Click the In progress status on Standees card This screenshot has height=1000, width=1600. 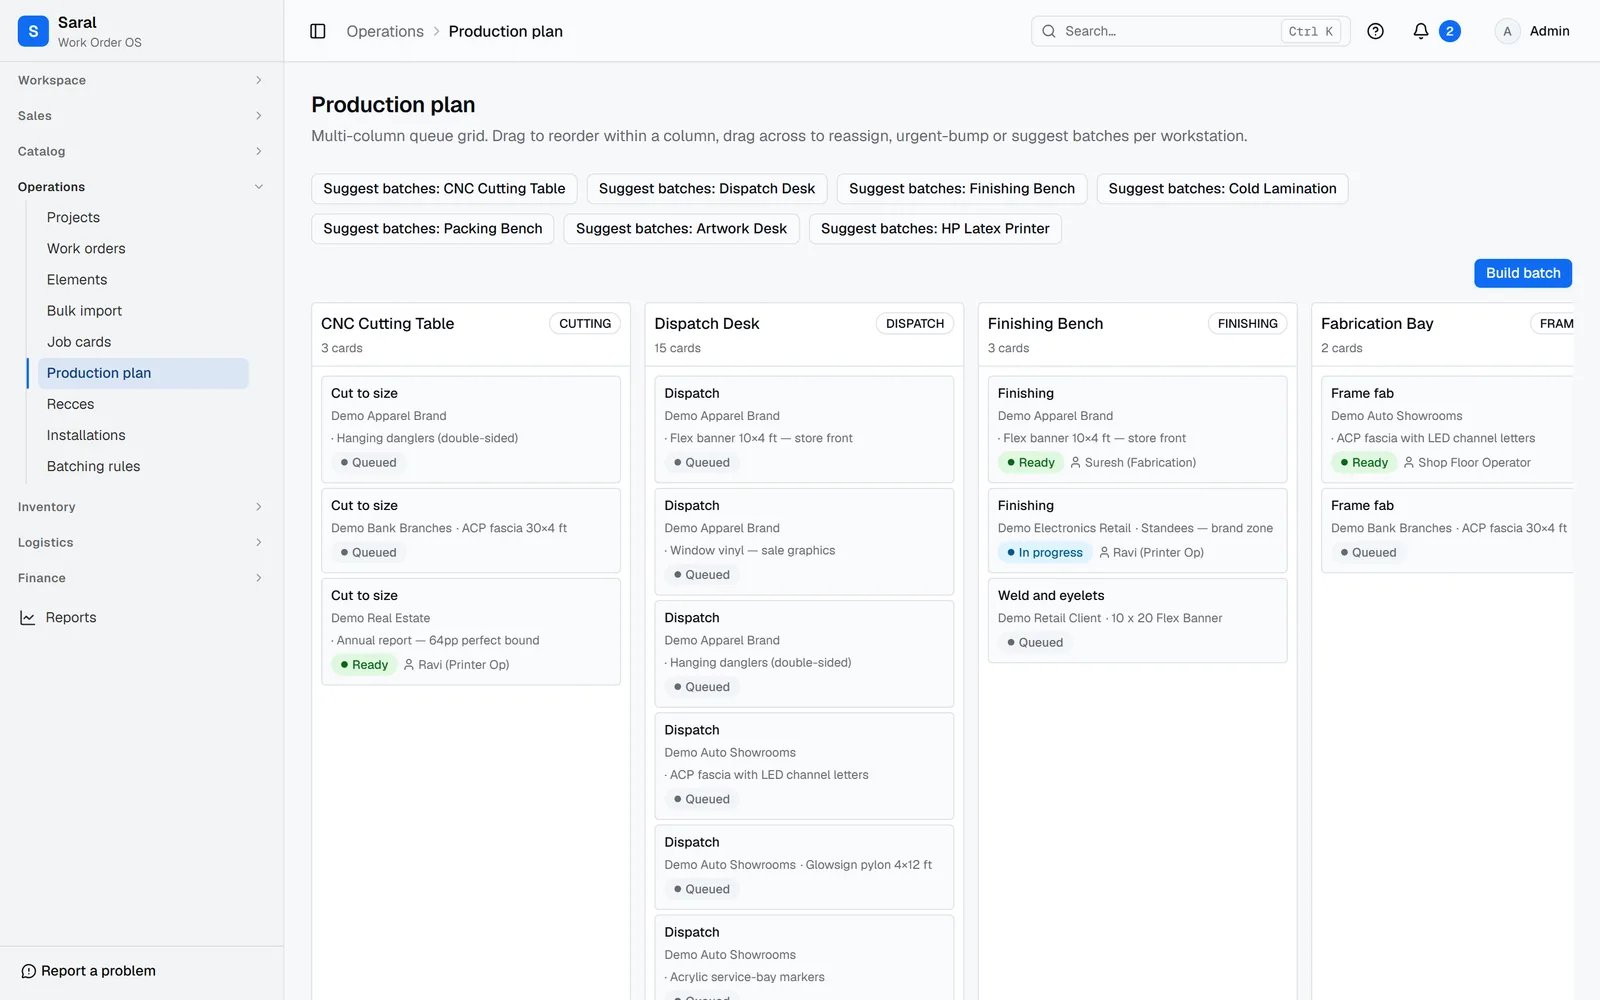[1044, 553]
